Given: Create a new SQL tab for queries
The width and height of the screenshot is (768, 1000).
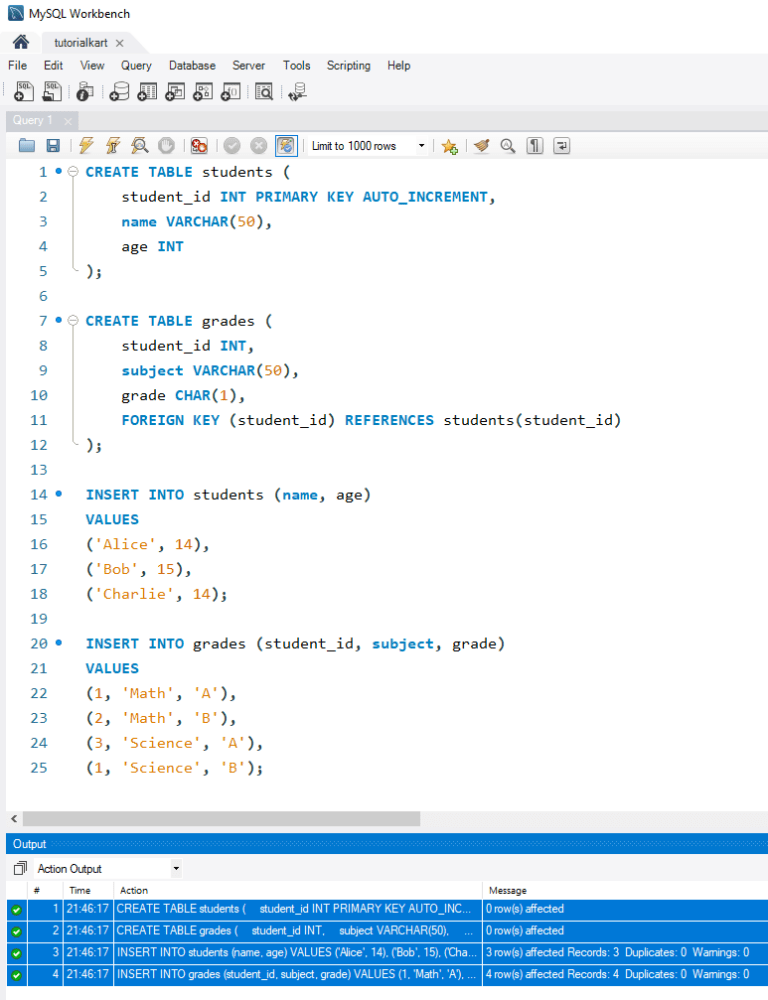Looking at the screenshot, I should coord(24,92).
